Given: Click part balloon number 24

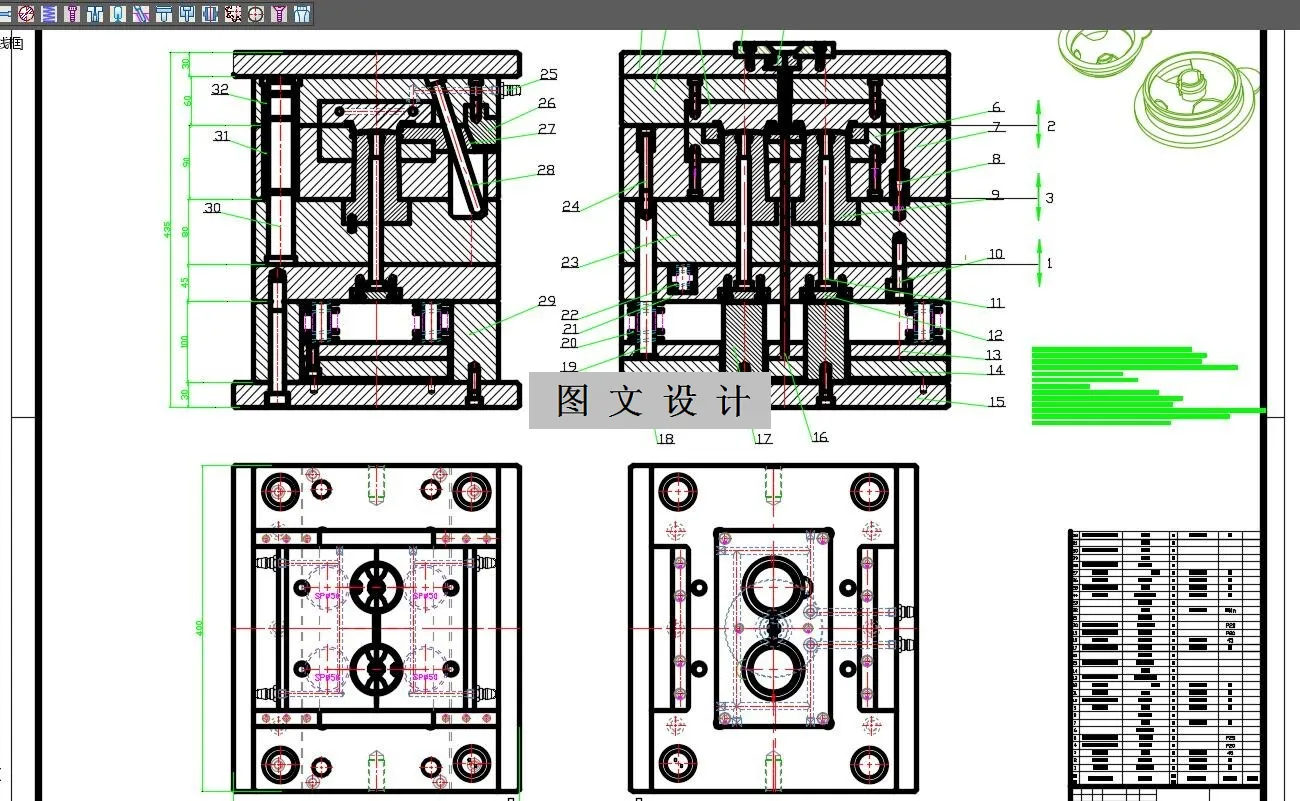Looking at the screenshot, I should click(570, 207).
